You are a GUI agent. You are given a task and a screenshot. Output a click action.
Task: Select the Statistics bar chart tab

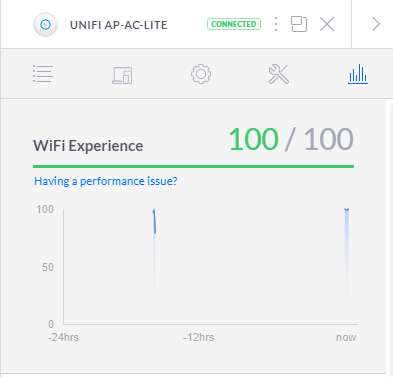(358, 74)
